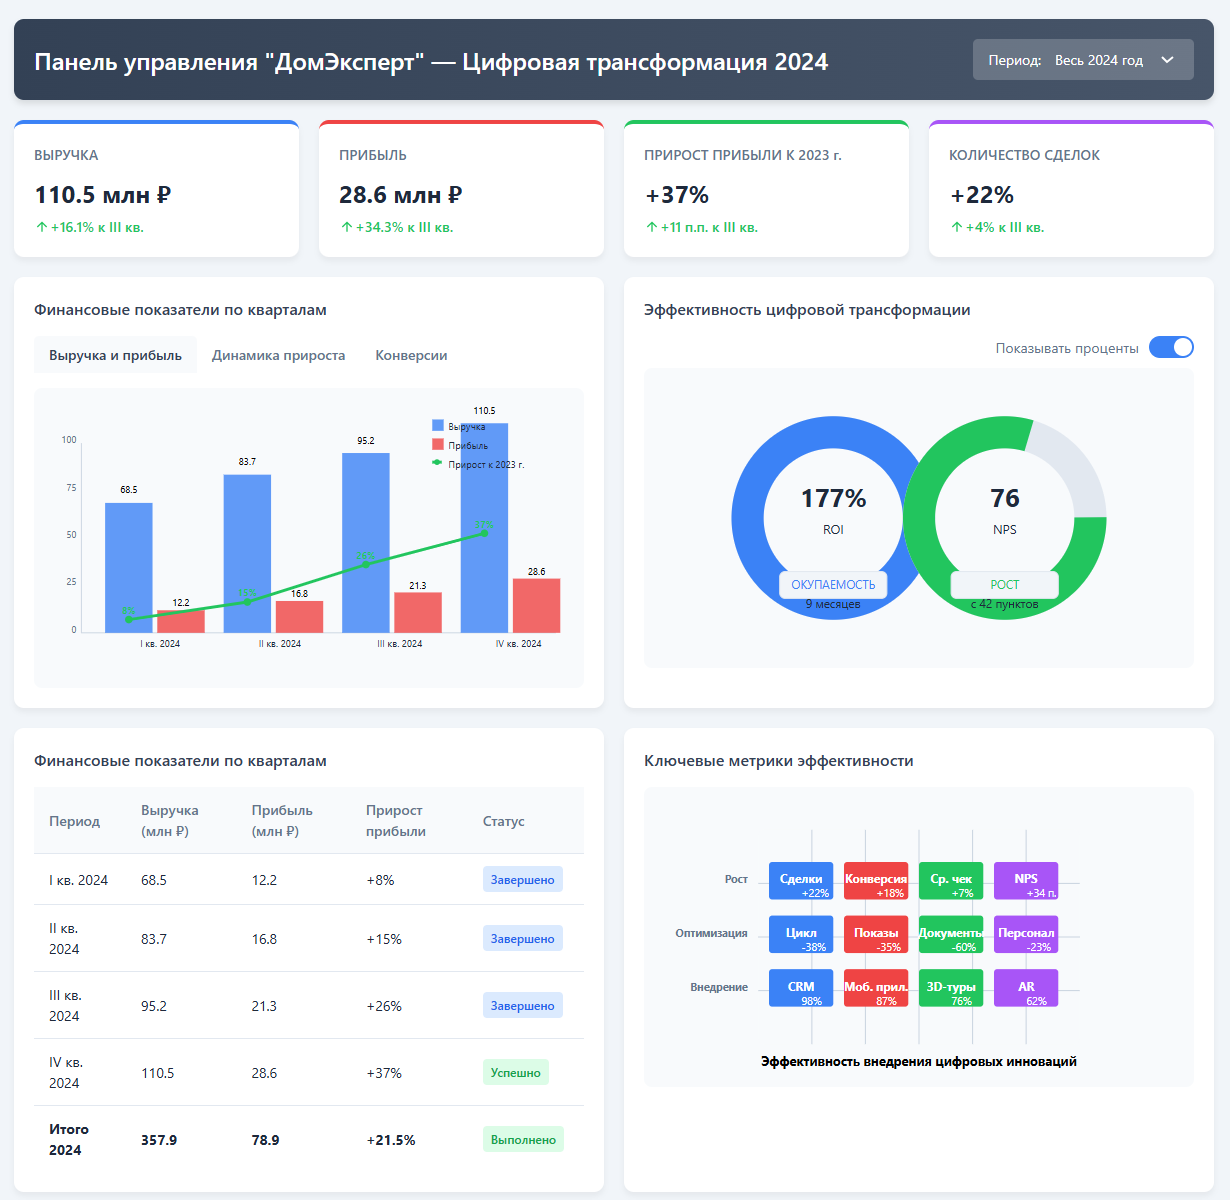
Task: Select the purple "NPS +34 п." tile
Action: coord(1026,881)
